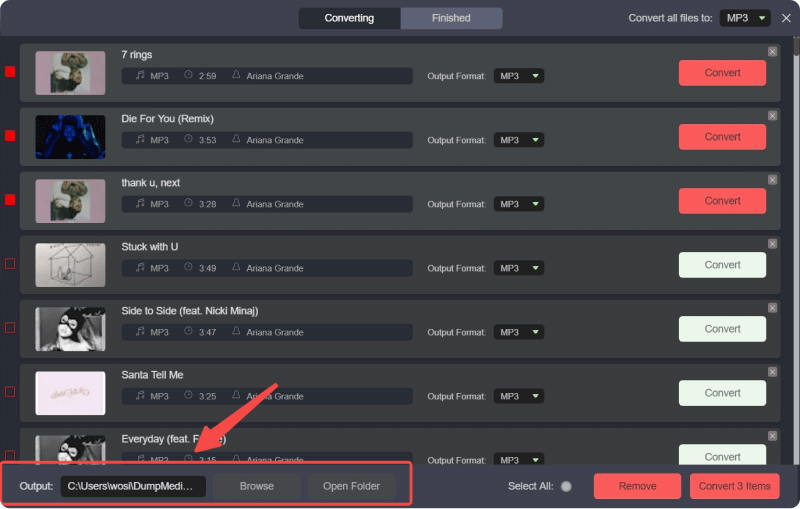Check the Side to Side checkbox
800x509 pixels.
10,328
